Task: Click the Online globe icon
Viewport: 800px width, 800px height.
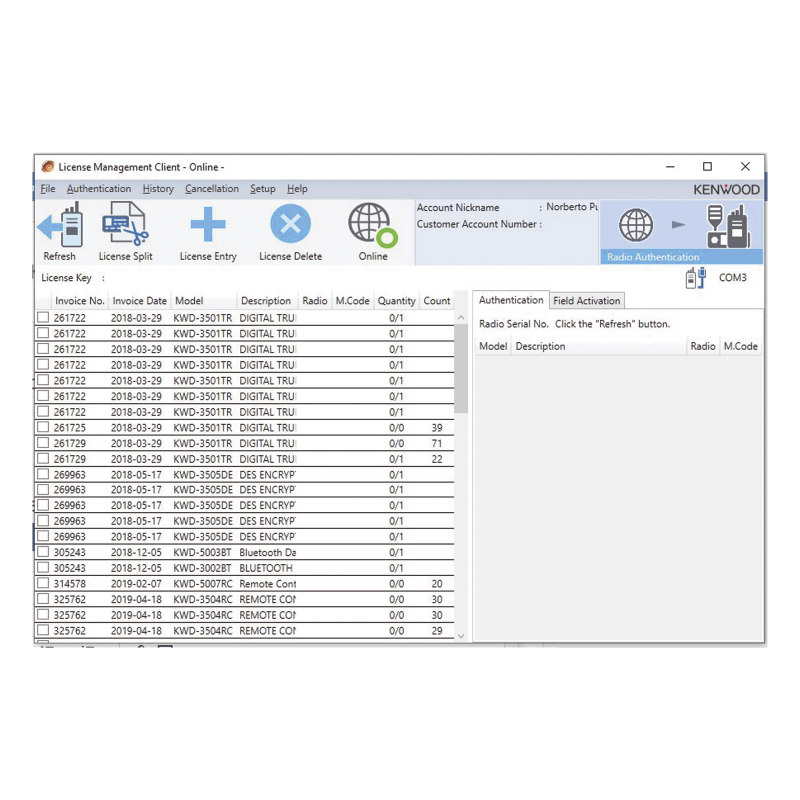Action: click(x=371, y=225)
